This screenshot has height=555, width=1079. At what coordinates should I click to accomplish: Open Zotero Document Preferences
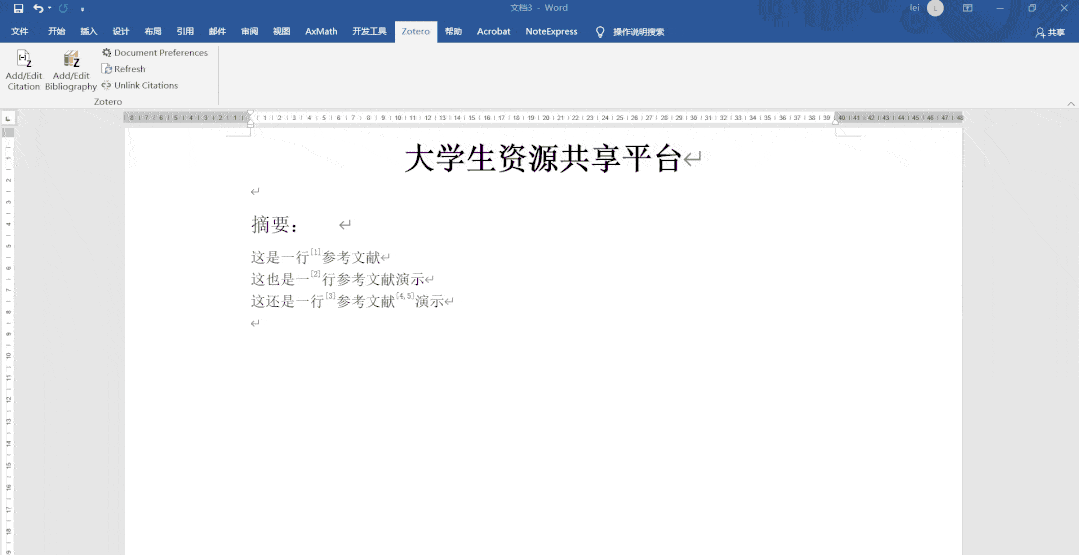pyautogui.click(x=155, y=53)
